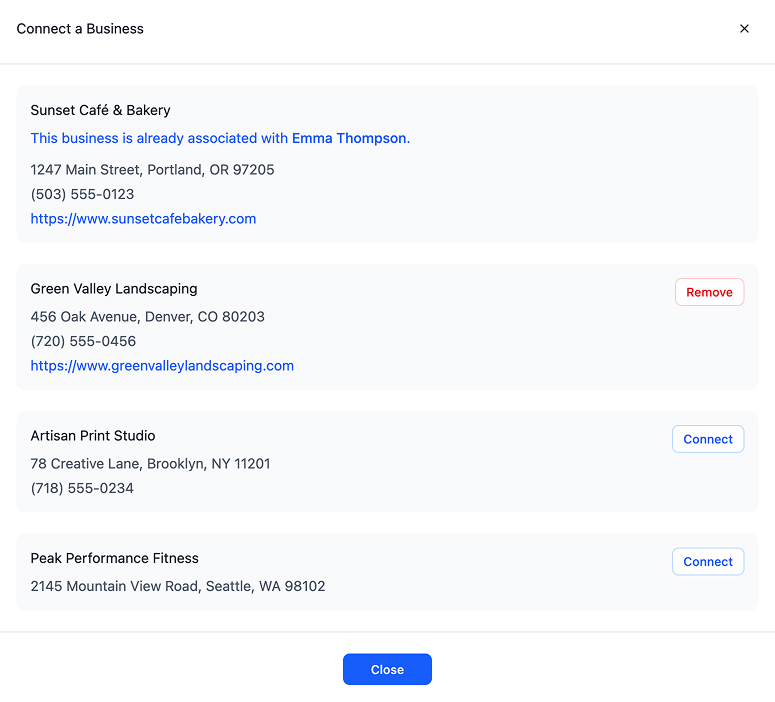The image size is (775, 702).
Task: Dismiss the dialog with the X icon
Action: (x=744, y=29)
